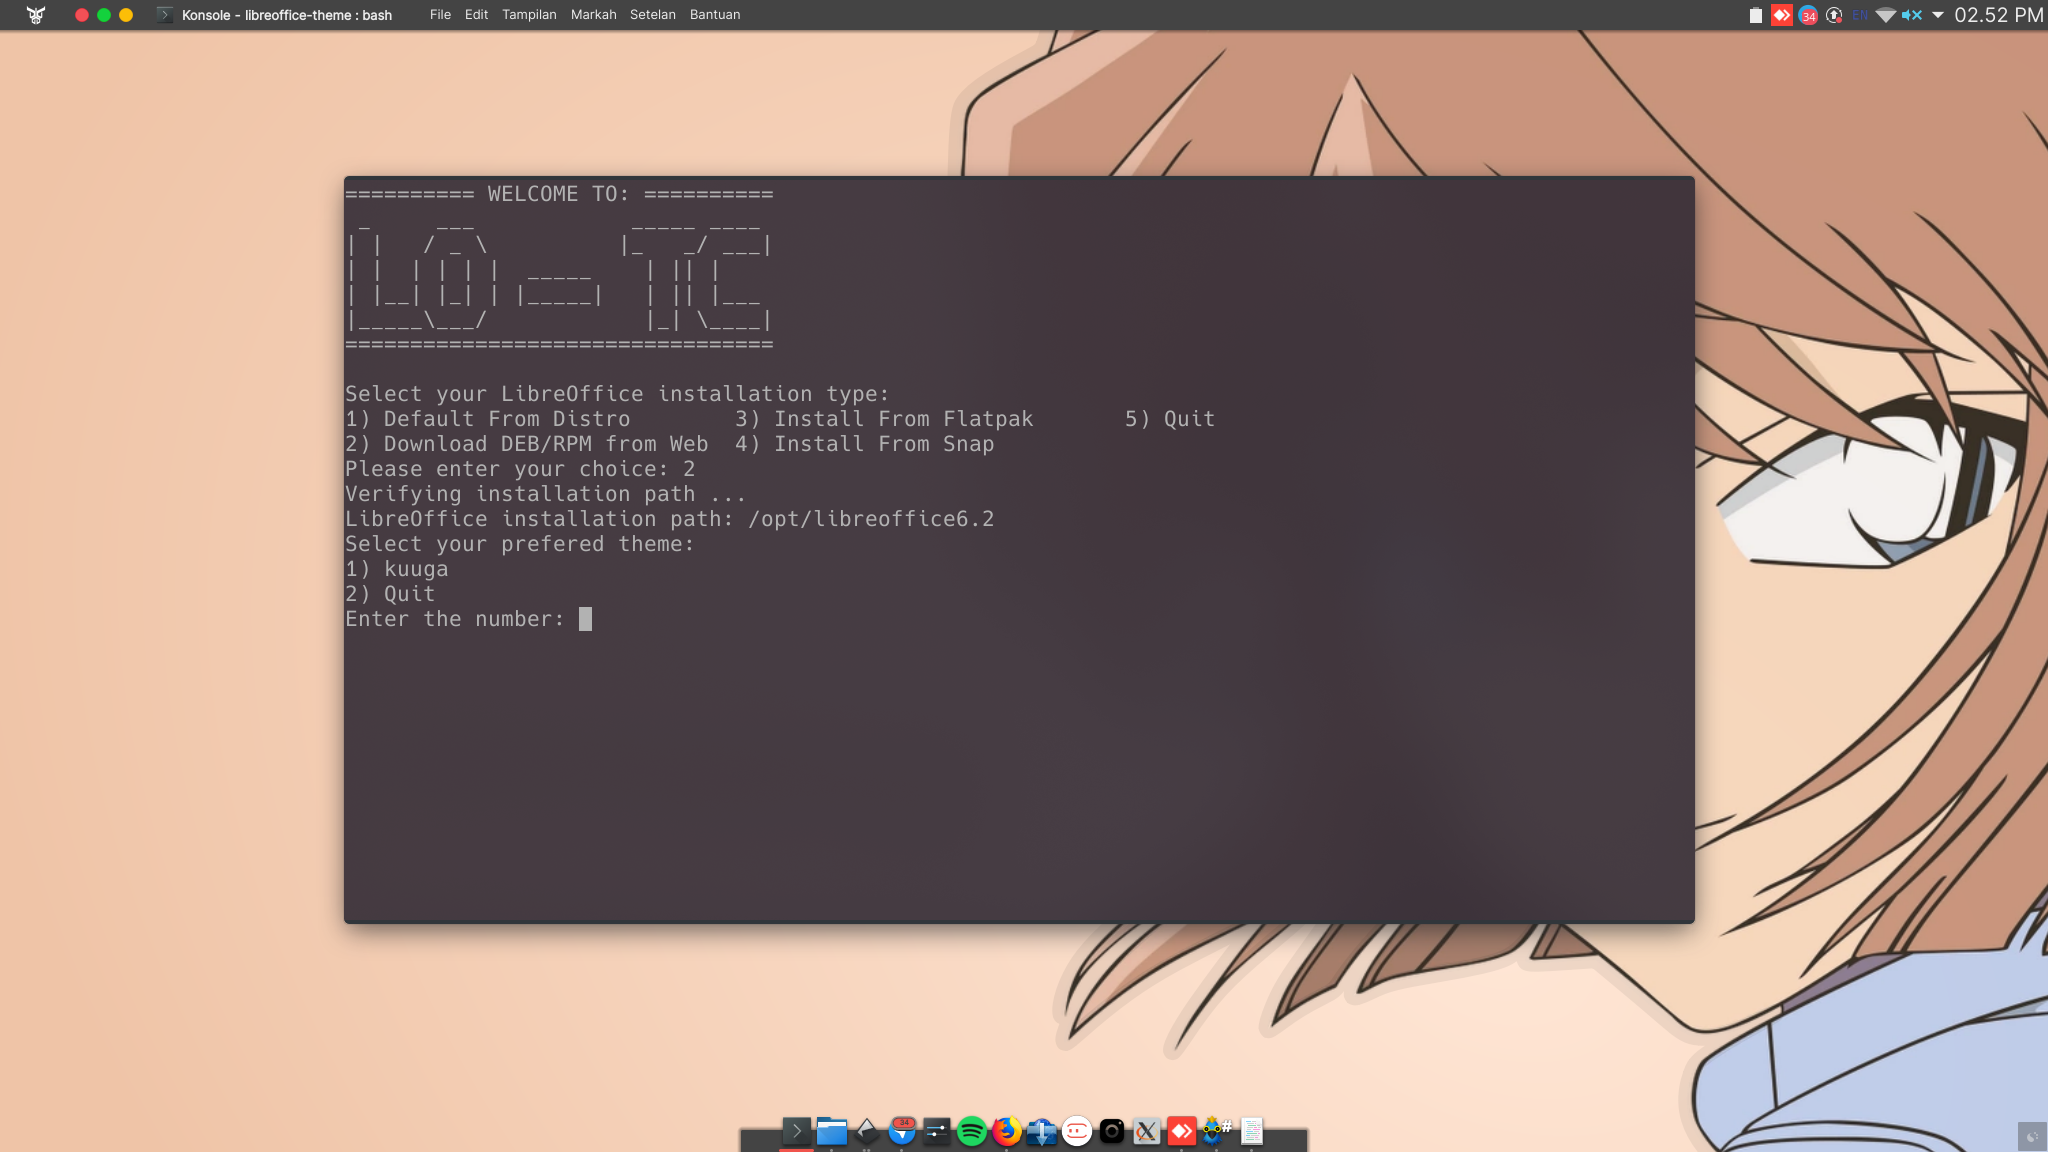Open the Markah bookmarks menu
This screenshot has height=1152, width=2048.
coord(593,15)
